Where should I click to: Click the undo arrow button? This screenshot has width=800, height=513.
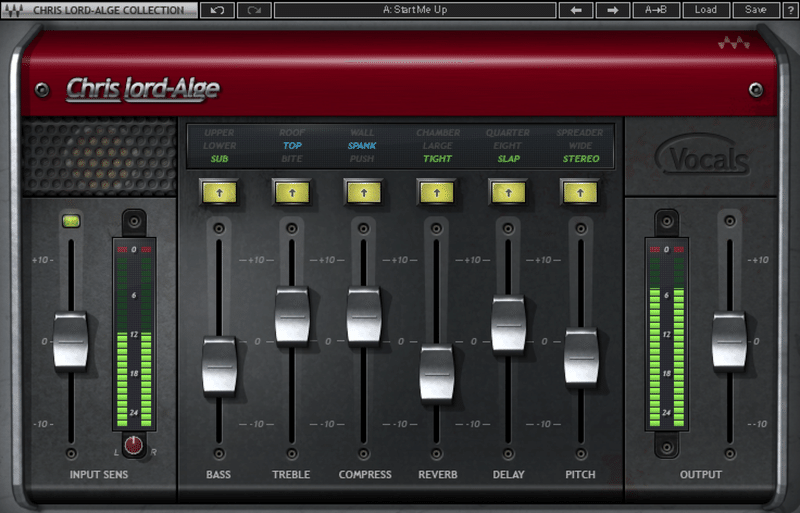tap(217, 10)
